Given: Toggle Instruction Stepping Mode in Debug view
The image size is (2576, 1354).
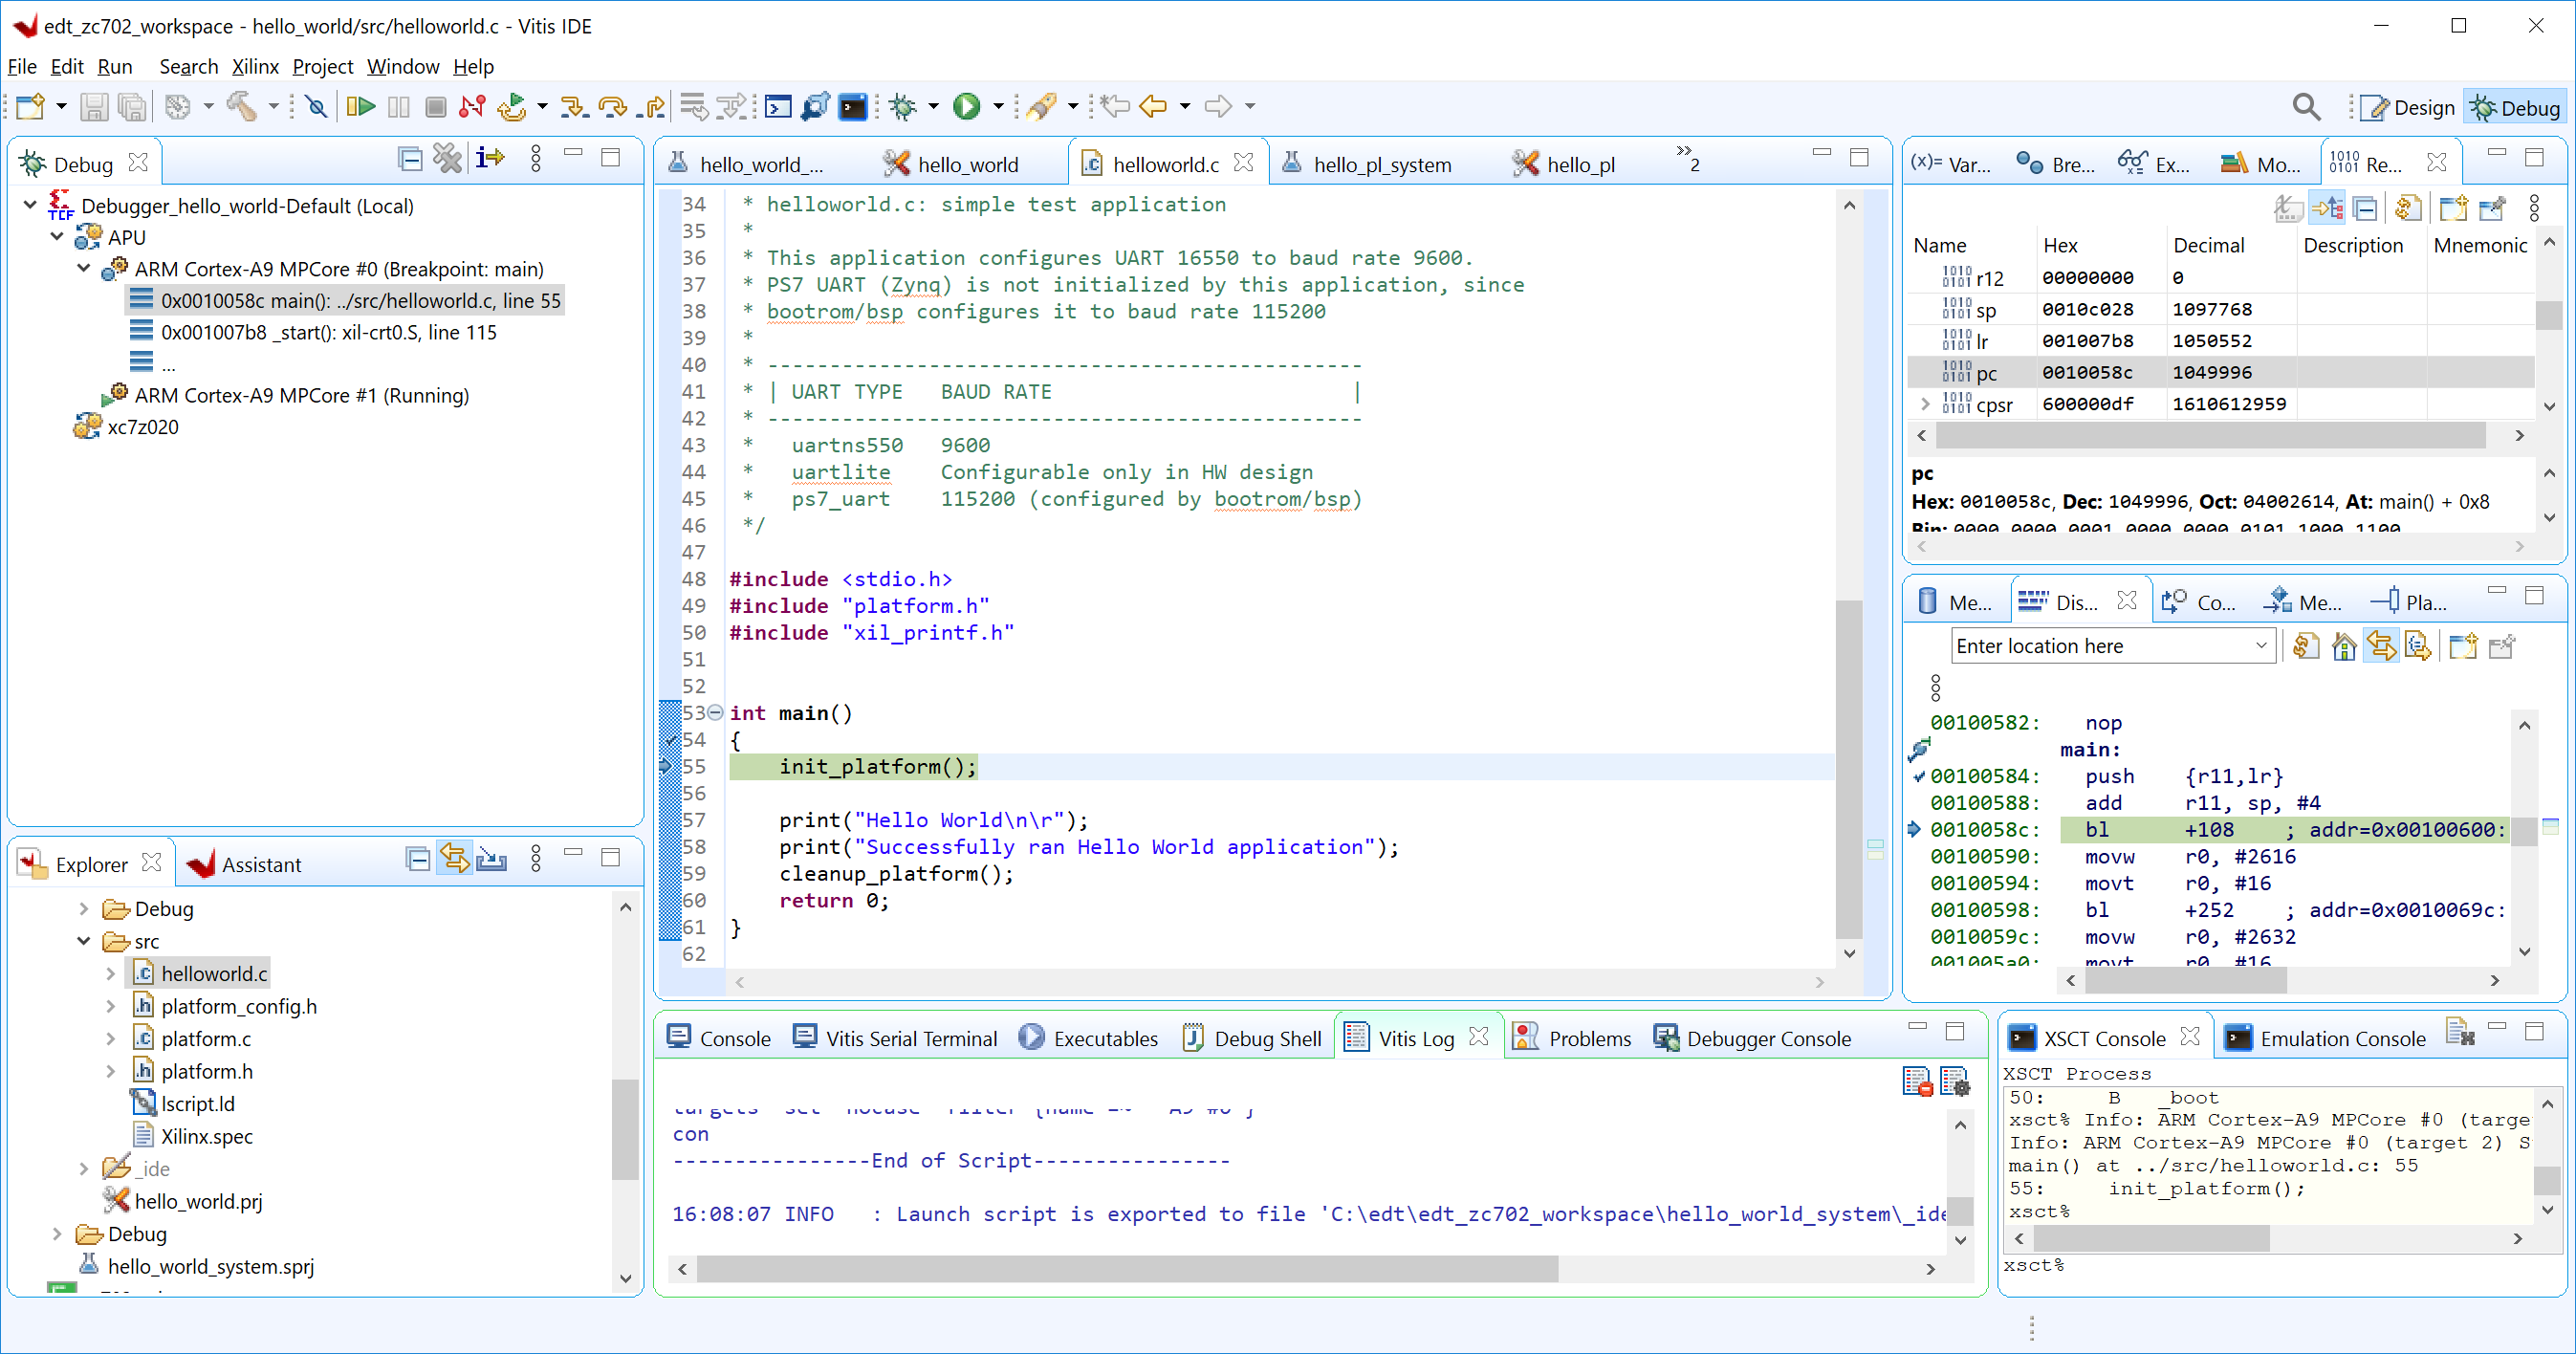Looking at the screenshot, I should (490, 158).
